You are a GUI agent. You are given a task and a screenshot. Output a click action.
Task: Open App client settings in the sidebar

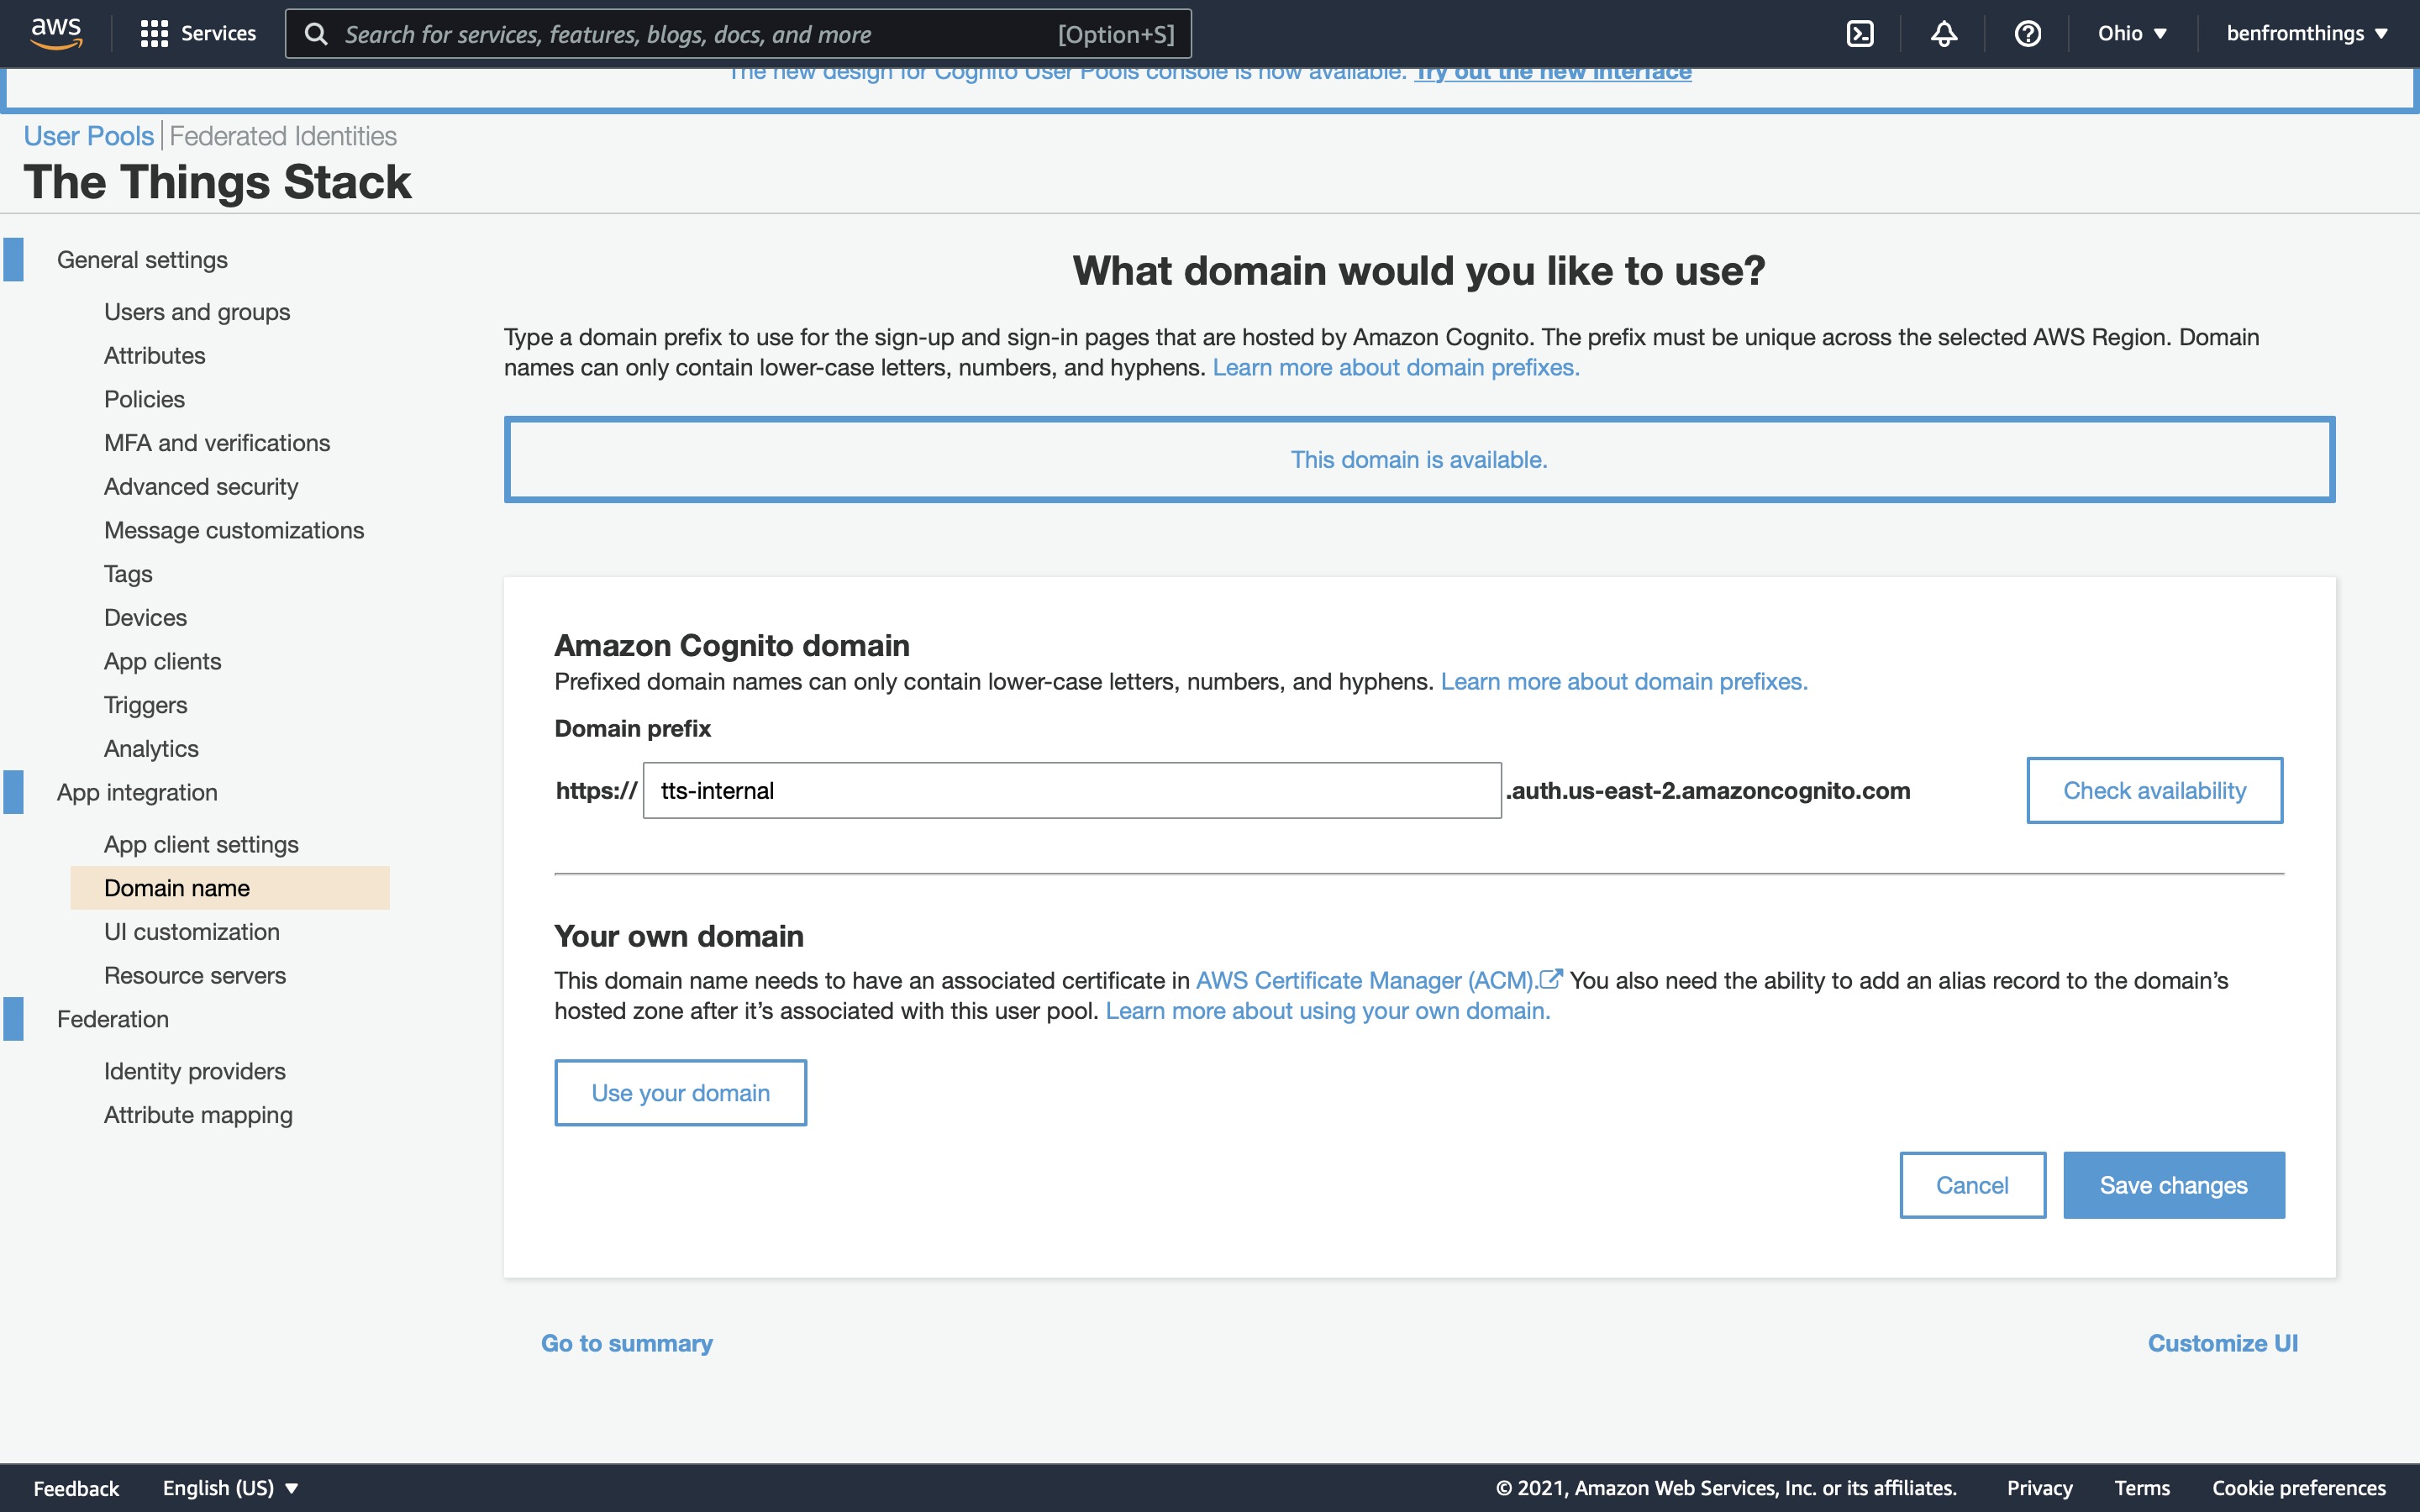coord(201,844)
